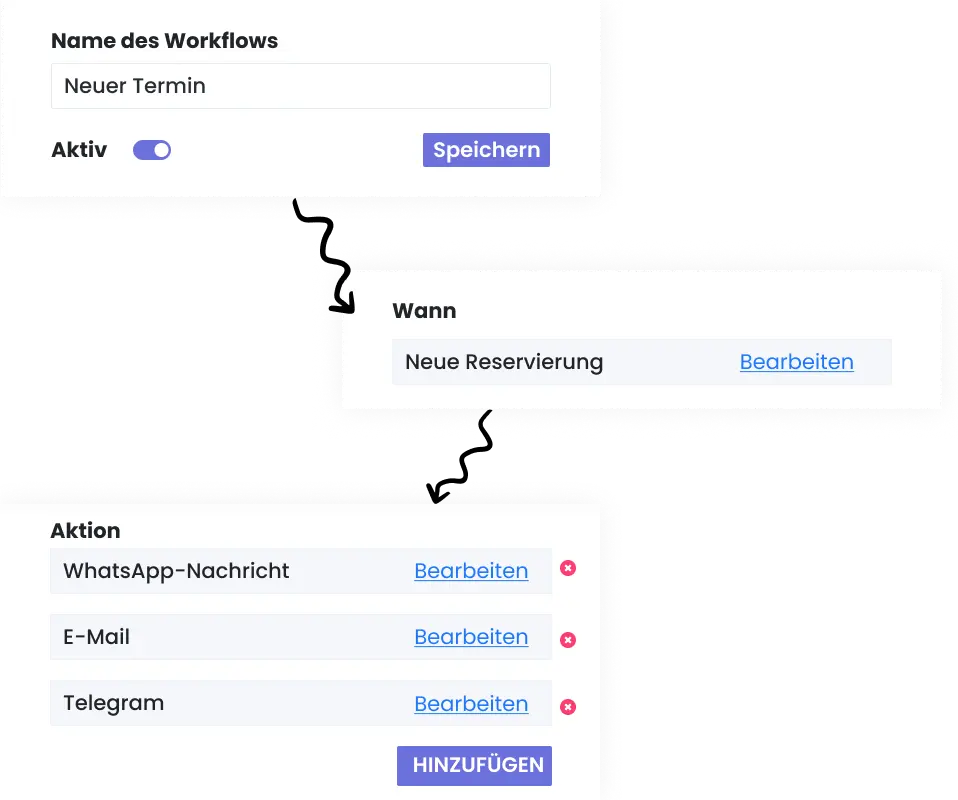
Task: Select the Neue Reservierung trigger row
Action: click(x=504, y=362)
